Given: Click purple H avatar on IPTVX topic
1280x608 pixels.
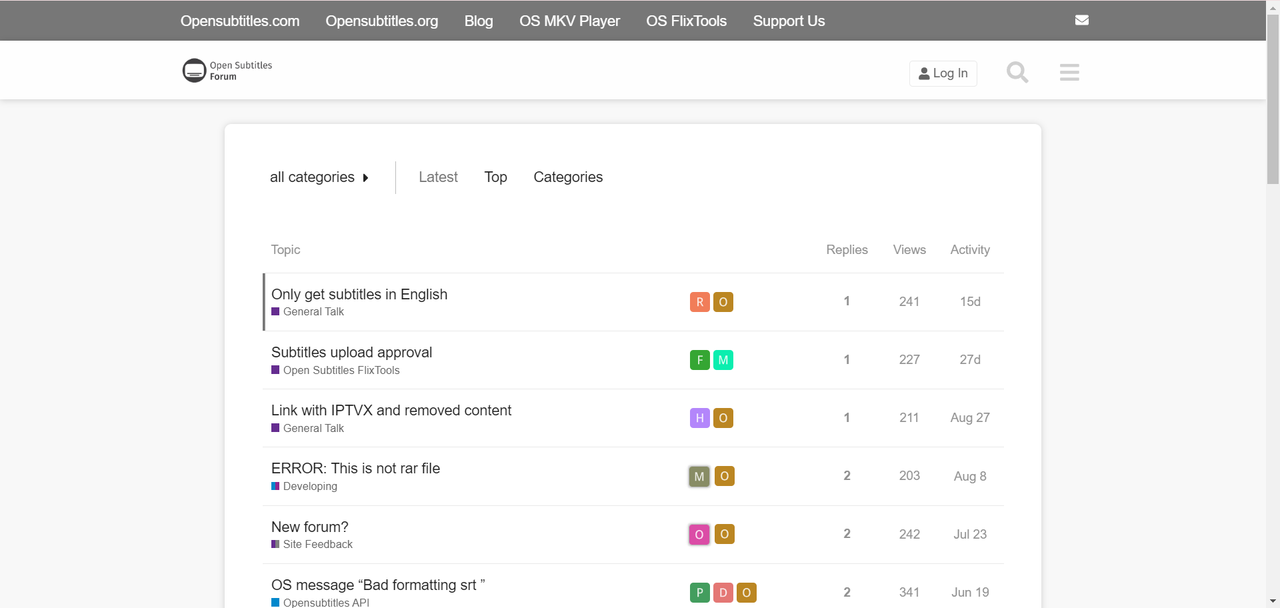Looking at the screenshot, I should pyautogui.click(x=699, y=418).
